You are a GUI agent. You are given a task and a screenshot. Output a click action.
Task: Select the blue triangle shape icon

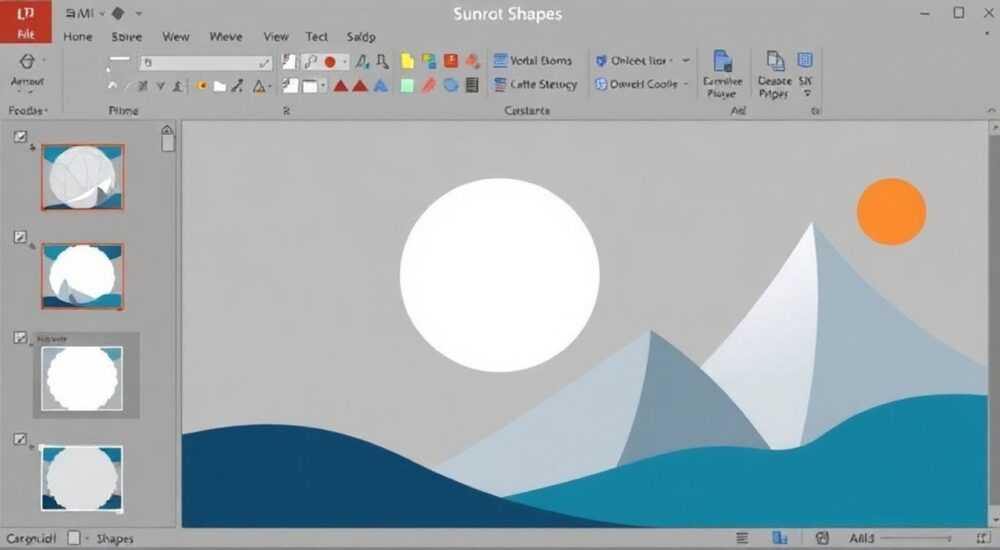pos(381,86)
